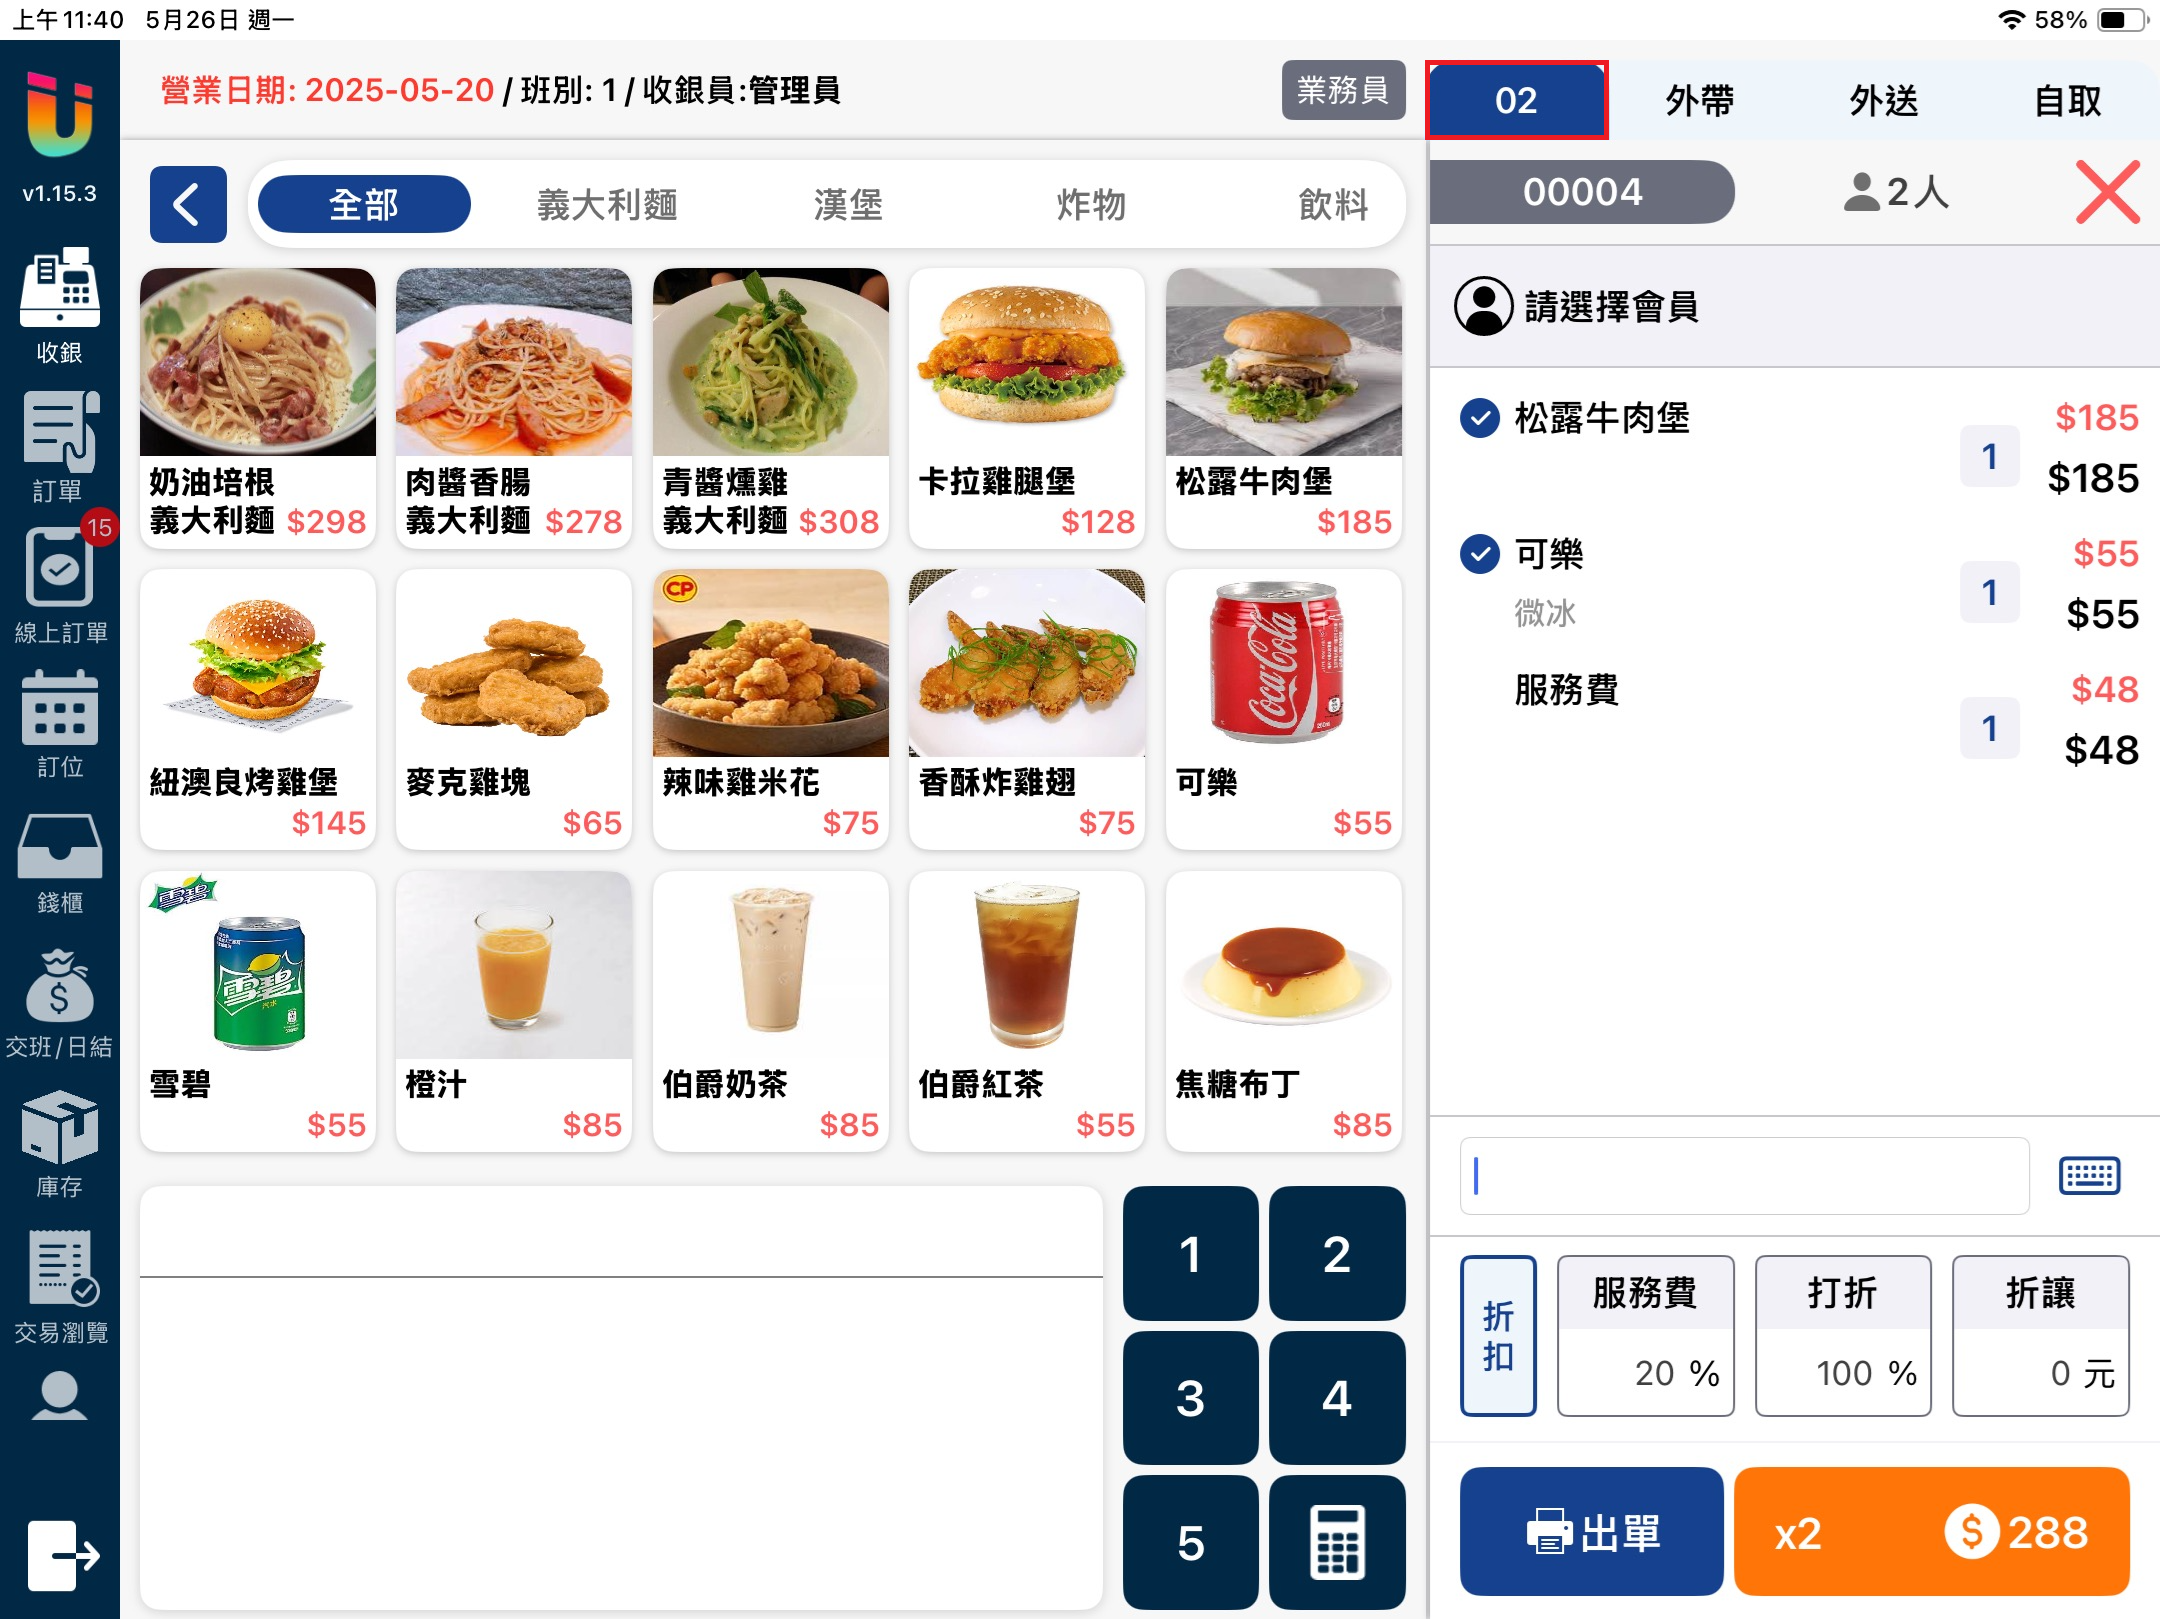Select the 外帶 takeout order tab
The image size is (2164, 1619).
point(1700,101)
